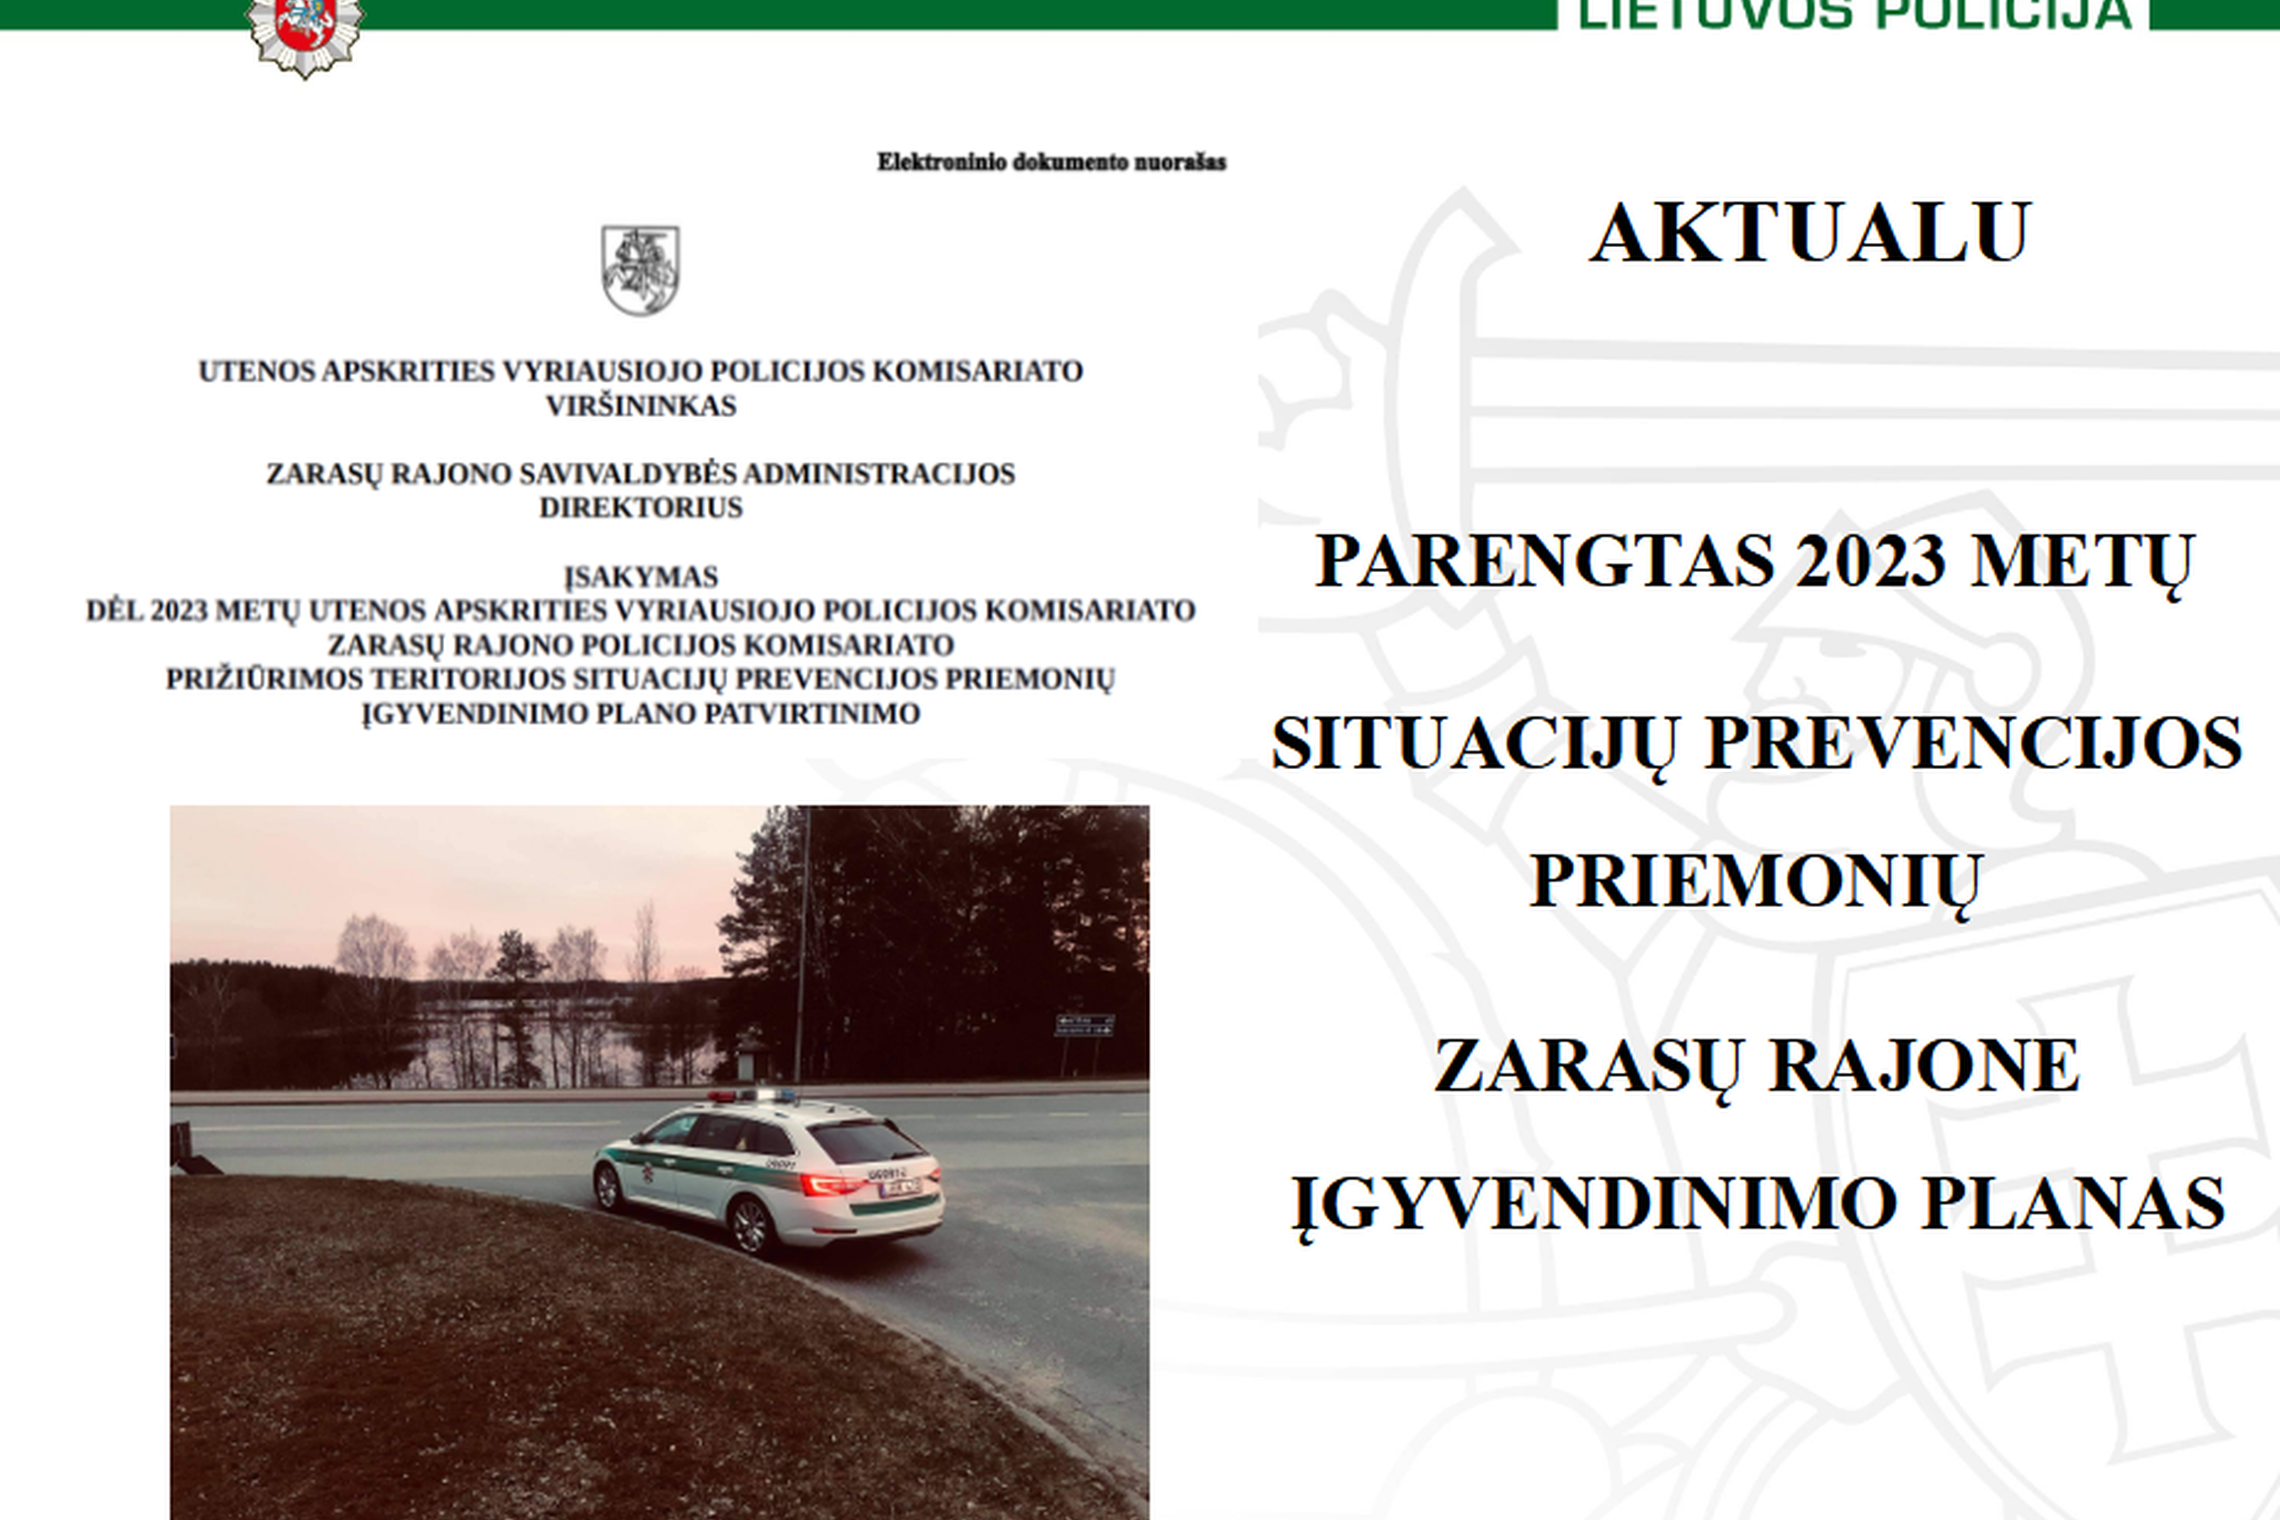Click 'SITUACIJŲ PREVENCIJOS' heading
This screenshot has width=2280, height=1520.
(1757, 746)
